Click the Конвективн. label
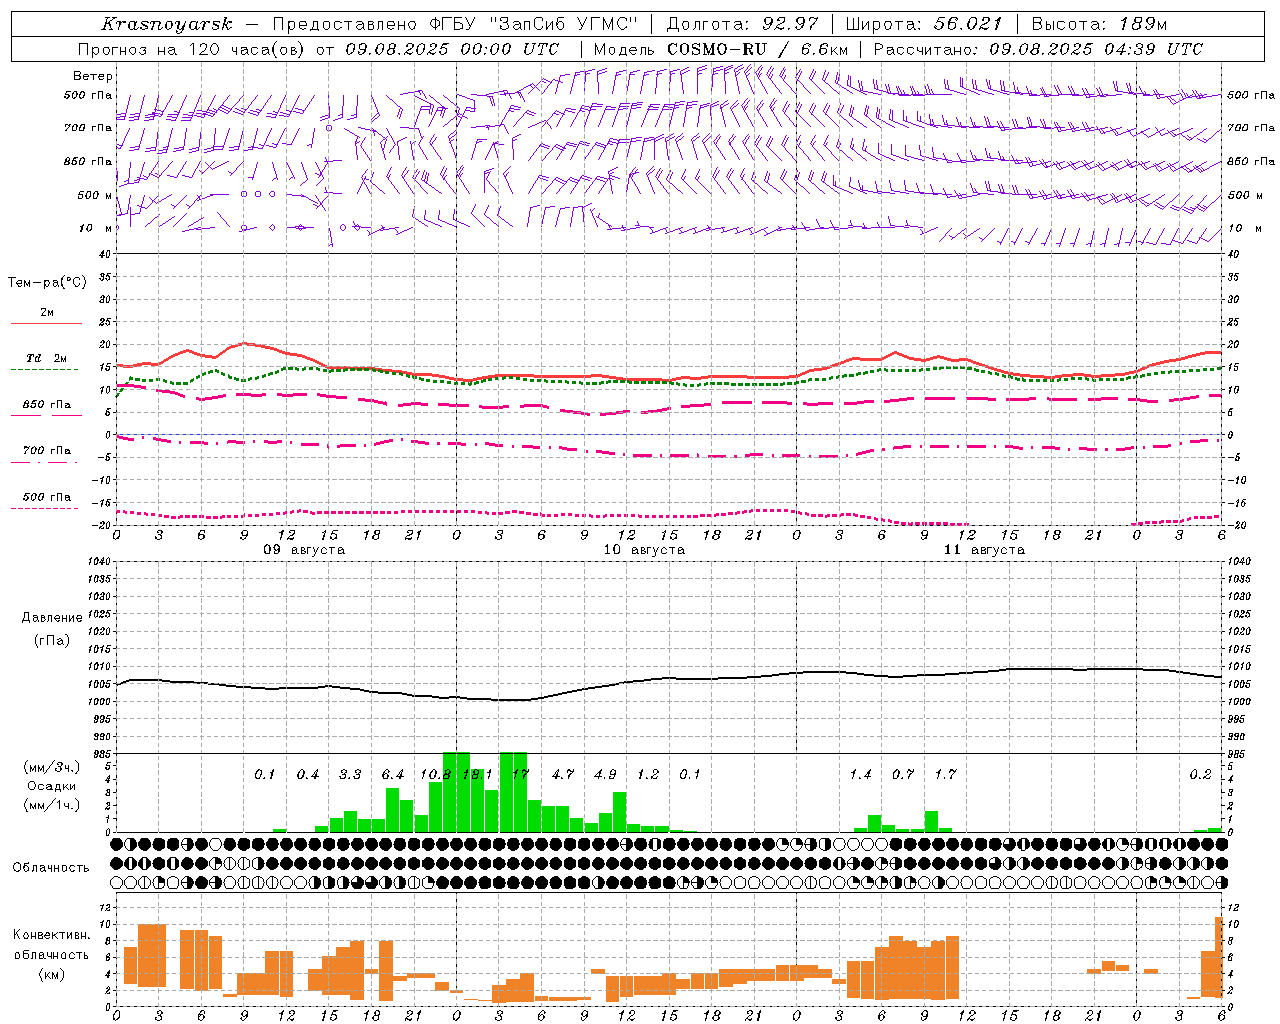This screenshot has height=1024, width=1280. [x=51, y=935]
